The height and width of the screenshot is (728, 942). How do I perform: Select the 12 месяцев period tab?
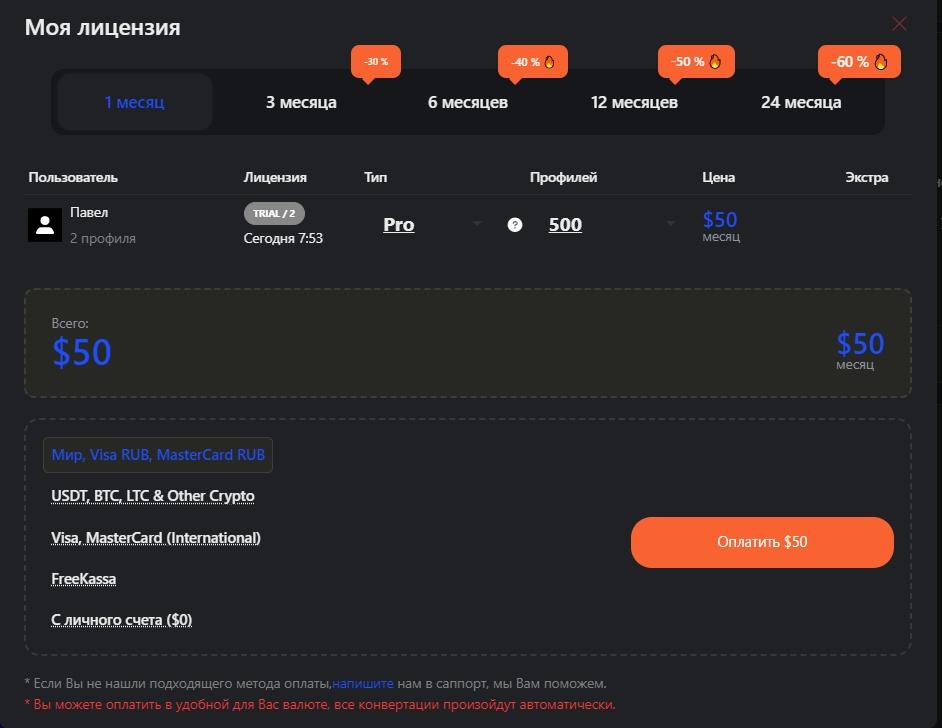coord(634,102)
